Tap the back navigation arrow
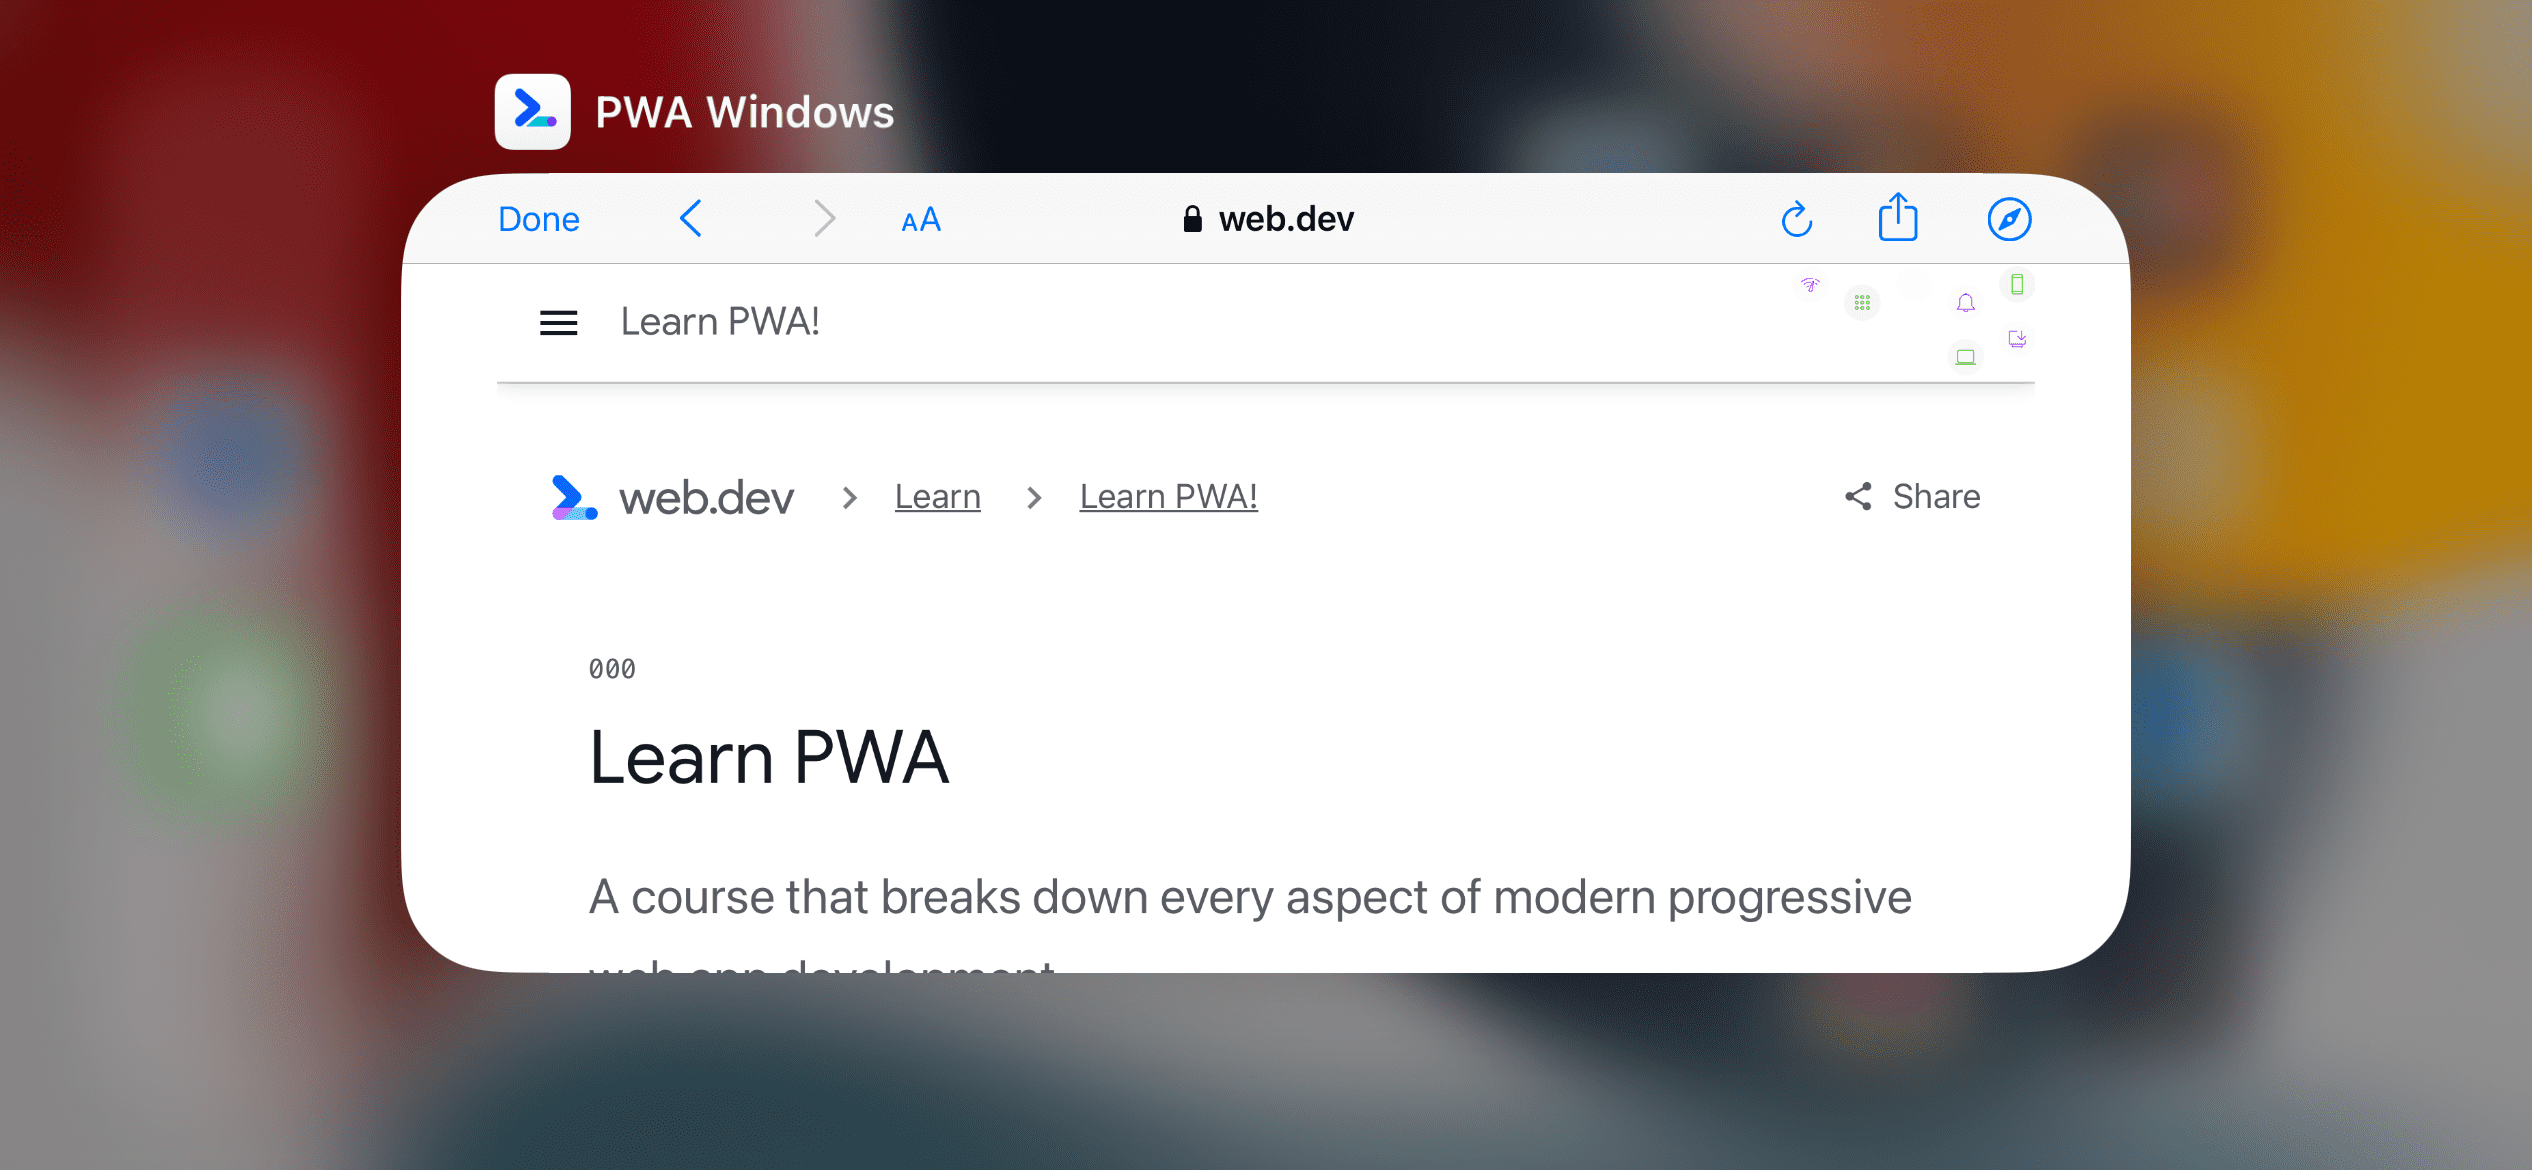The image size is (2532, 1170). coord(691,218)
